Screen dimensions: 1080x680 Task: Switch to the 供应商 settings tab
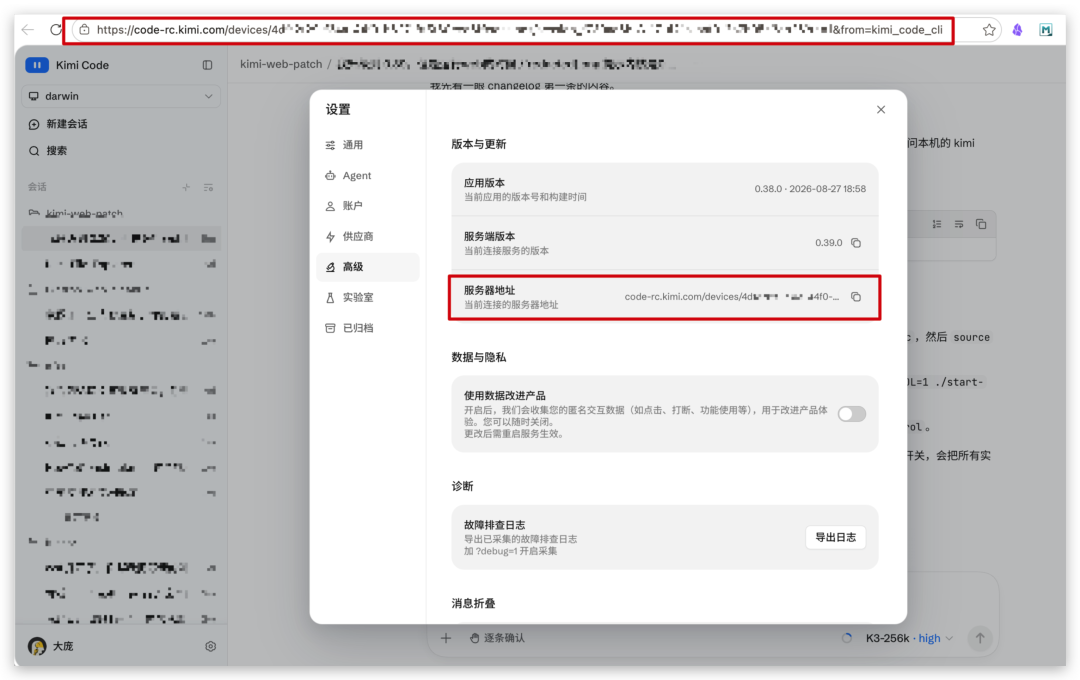pos(368,236)
